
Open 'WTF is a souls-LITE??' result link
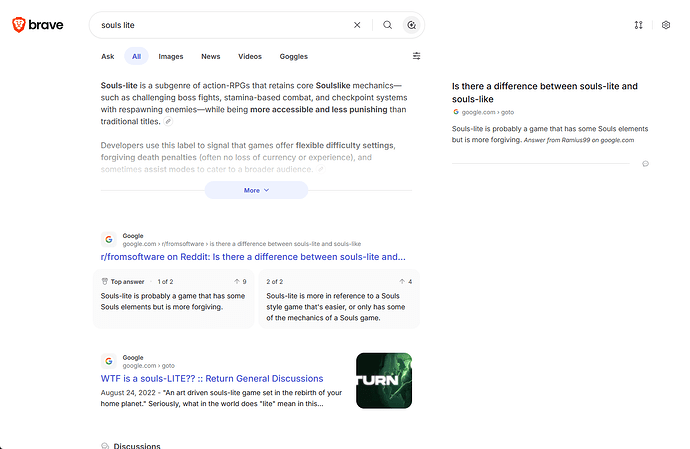[212, 379]
